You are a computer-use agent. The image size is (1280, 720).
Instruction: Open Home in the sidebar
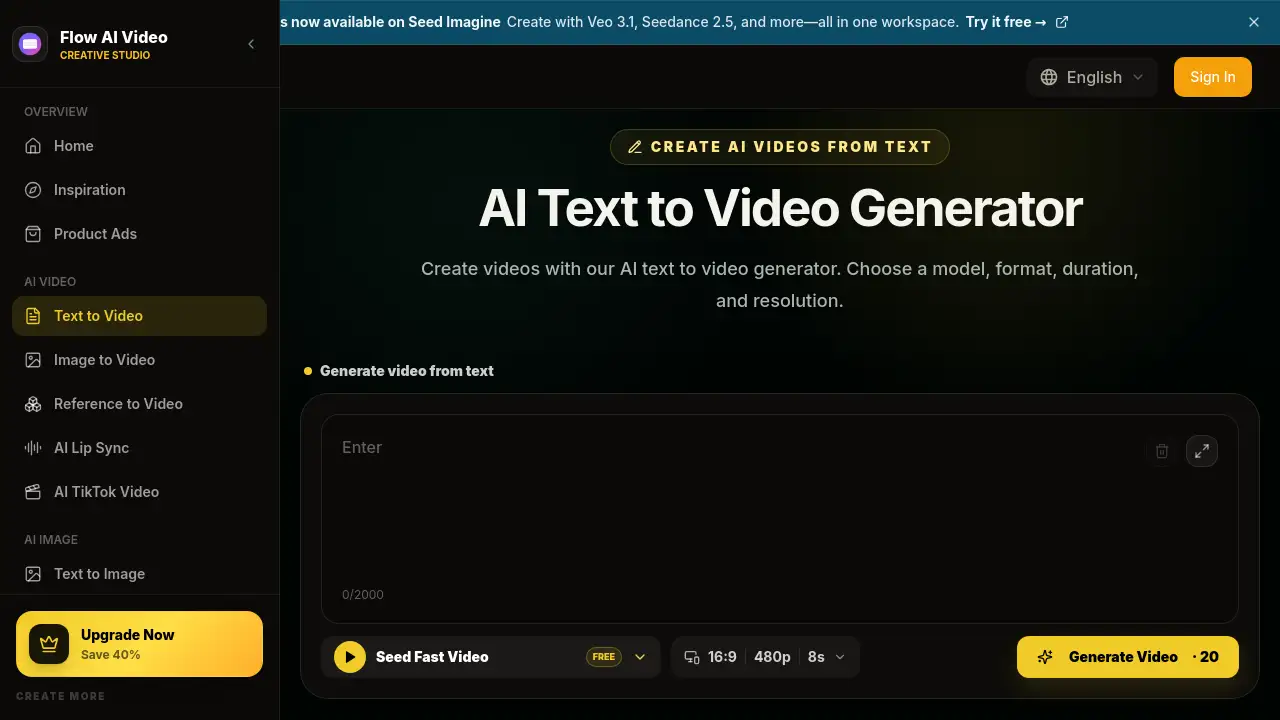139,146
